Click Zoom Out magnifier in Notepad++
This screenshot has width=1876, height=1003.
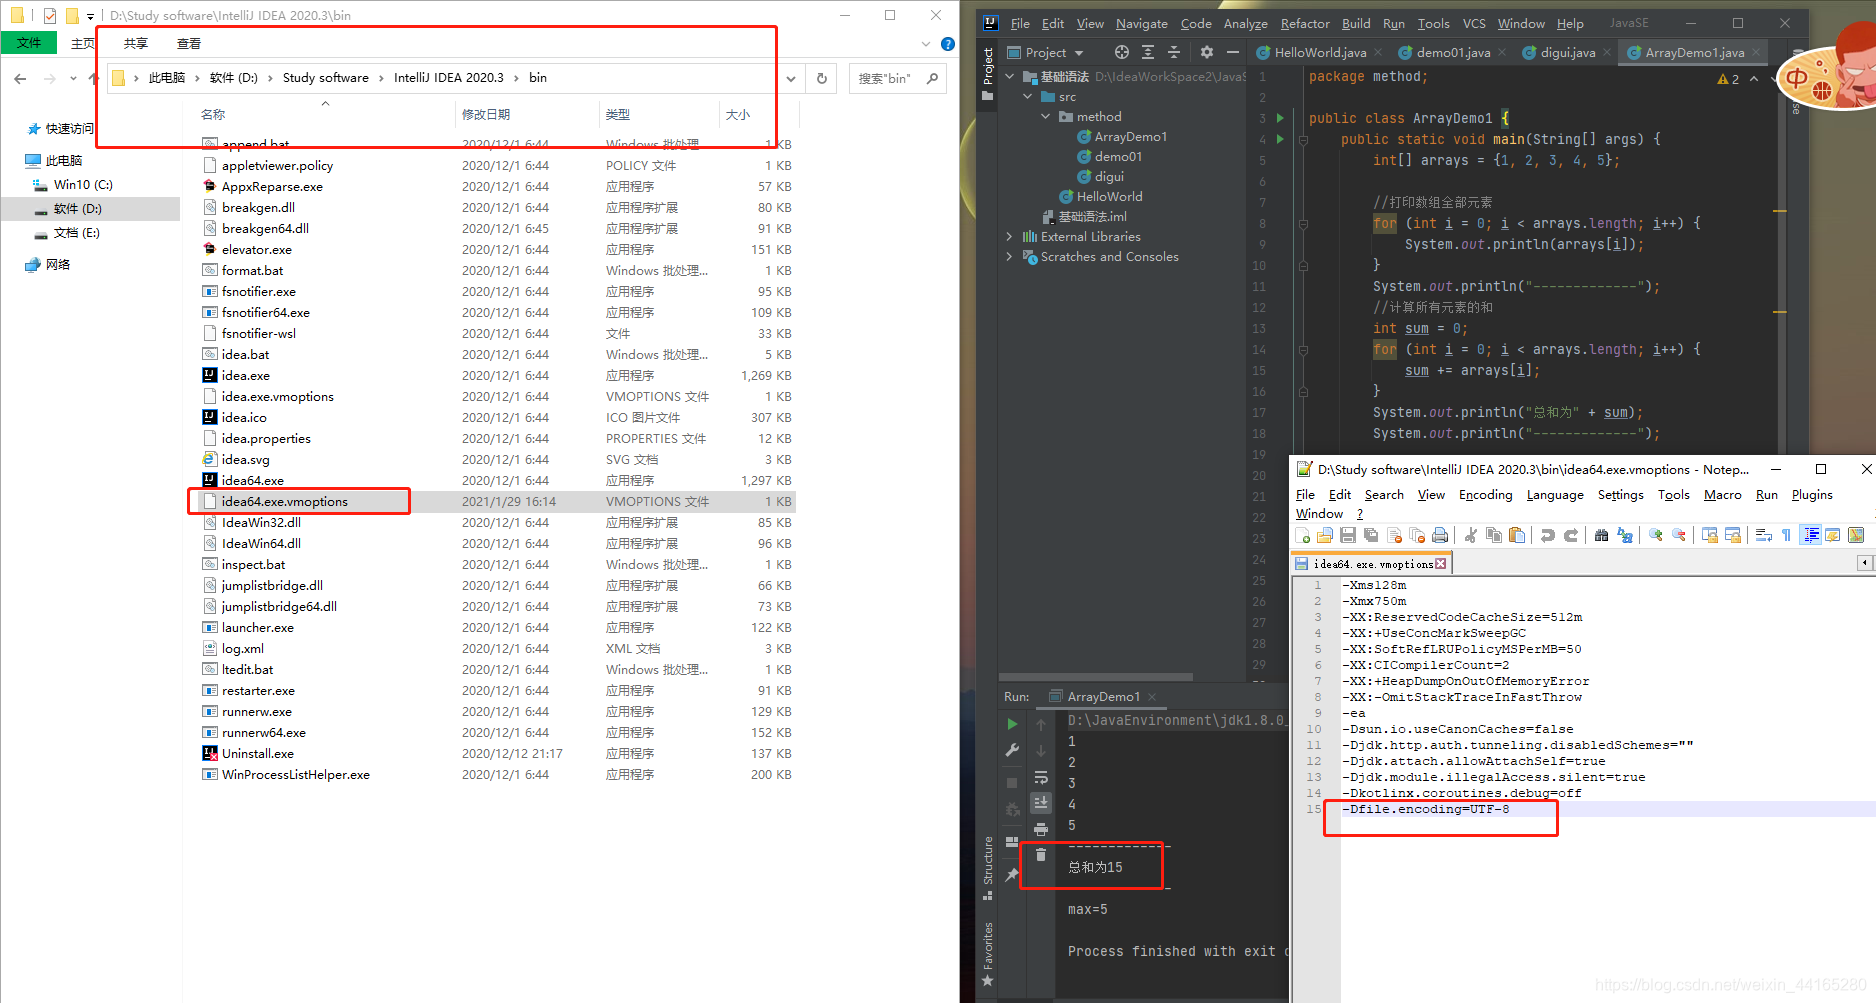click(x=1679, y=536)
